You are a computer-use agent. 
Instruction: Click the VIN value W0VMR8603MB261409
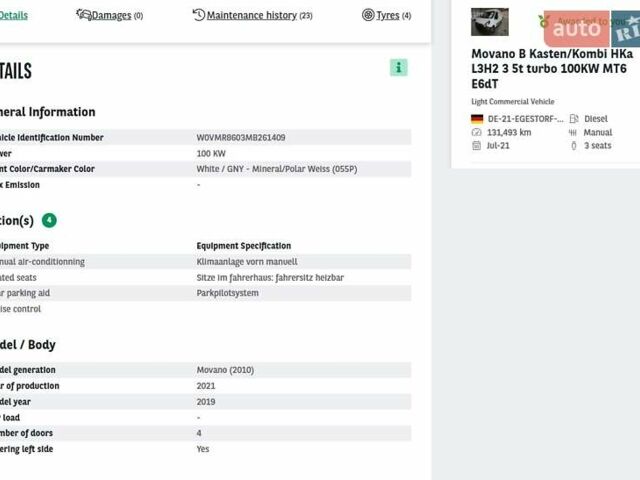[x=241, y=138]
